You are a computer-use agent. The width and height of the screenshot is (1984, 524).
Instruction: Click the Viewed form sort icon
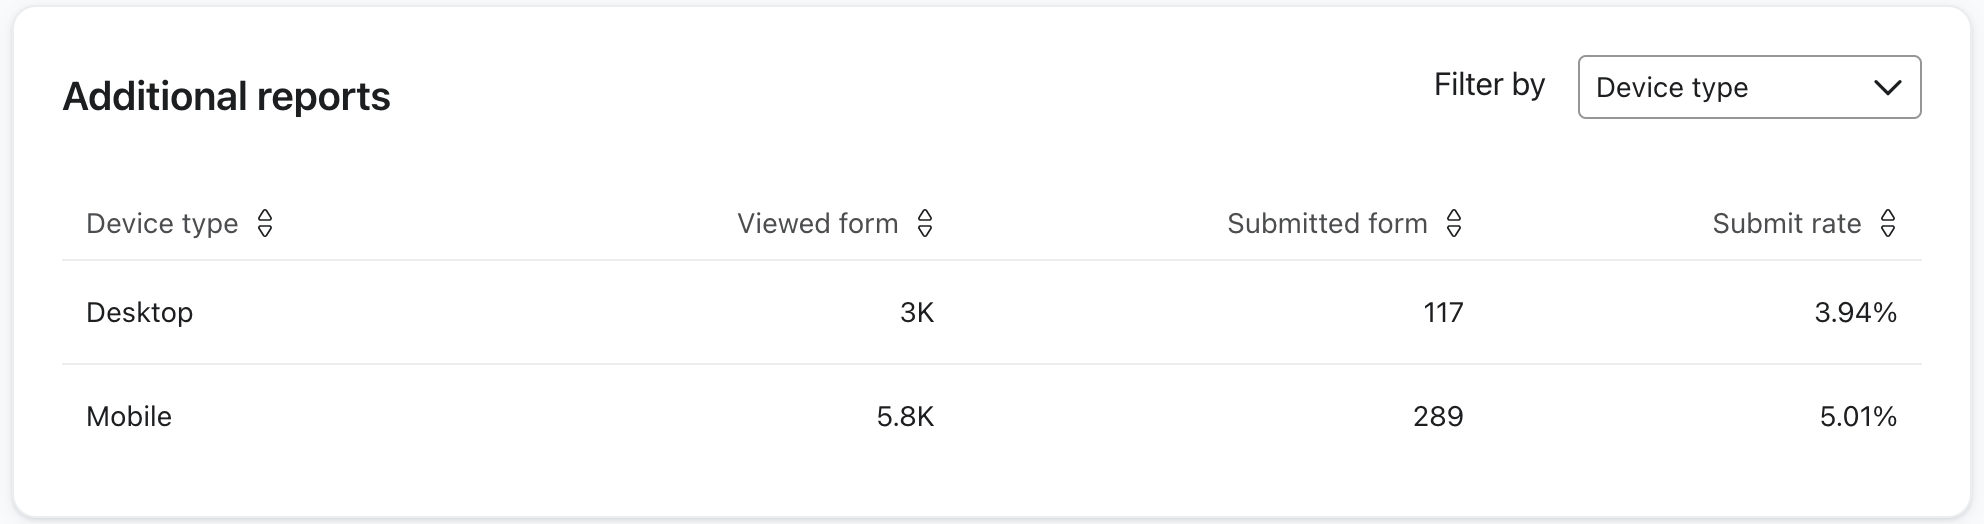925,223
